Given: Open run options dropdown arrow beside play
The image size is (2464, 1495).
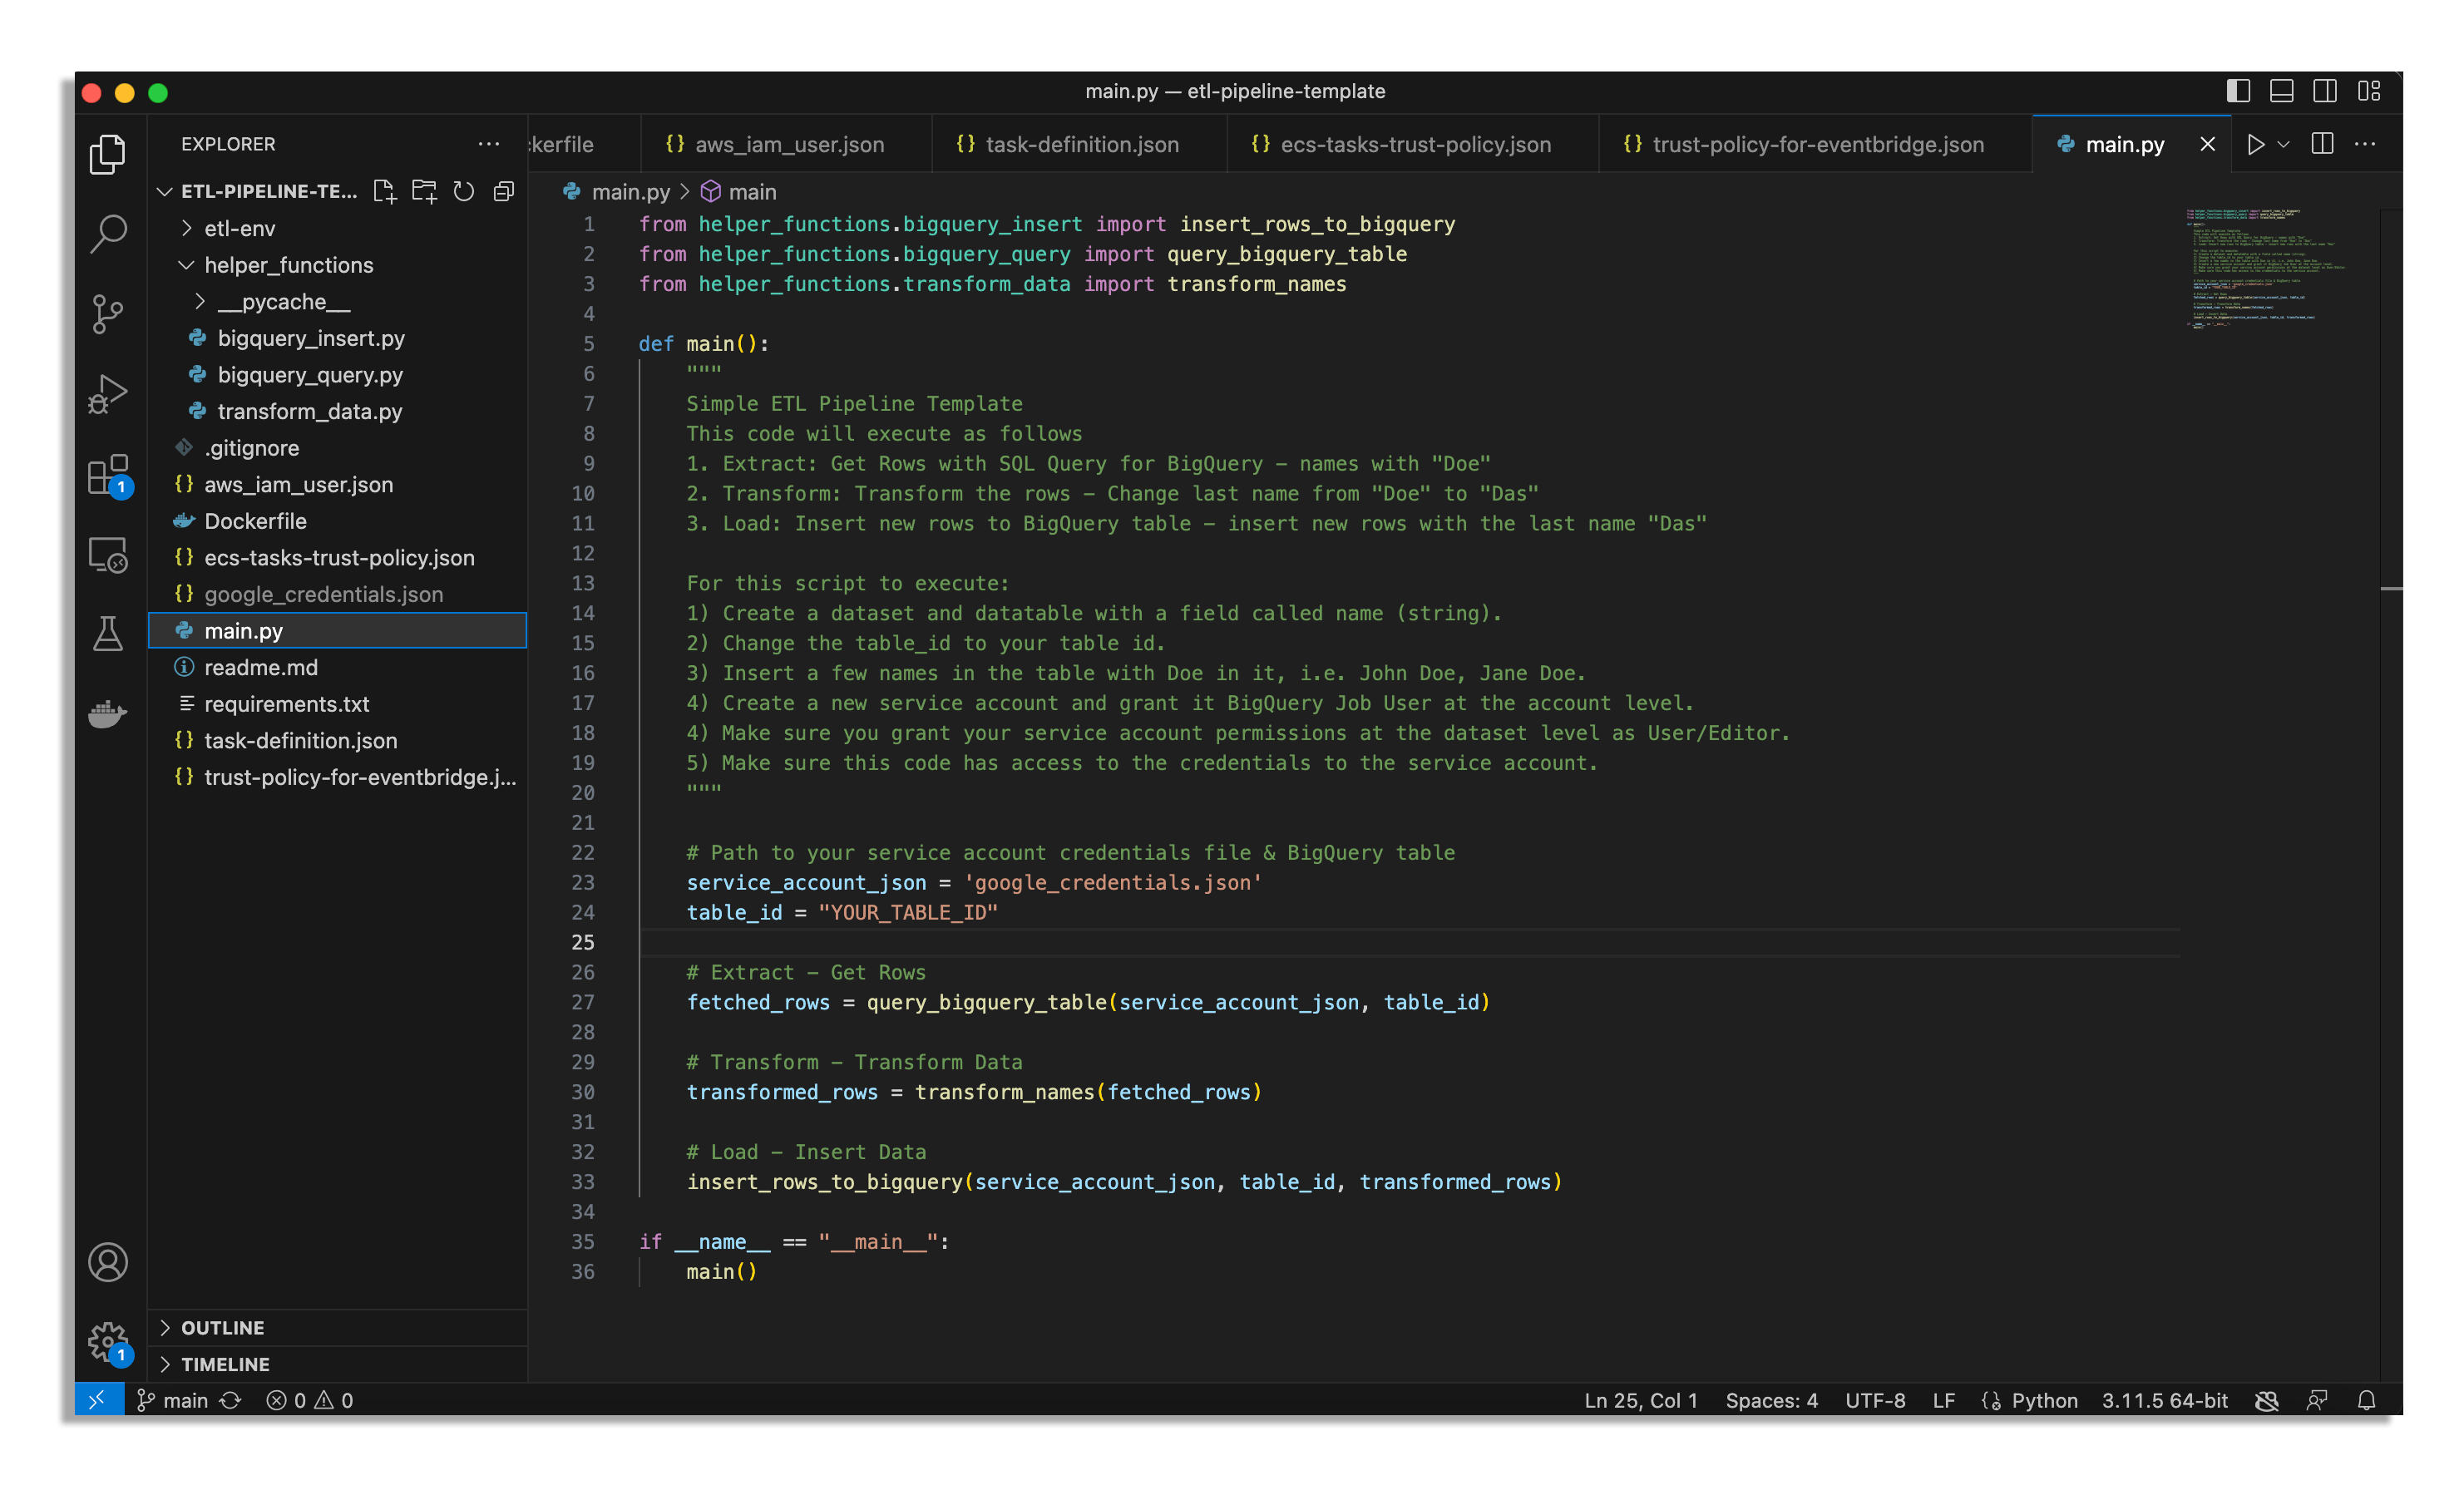Looking at the screenshot, I should 2284,144.
